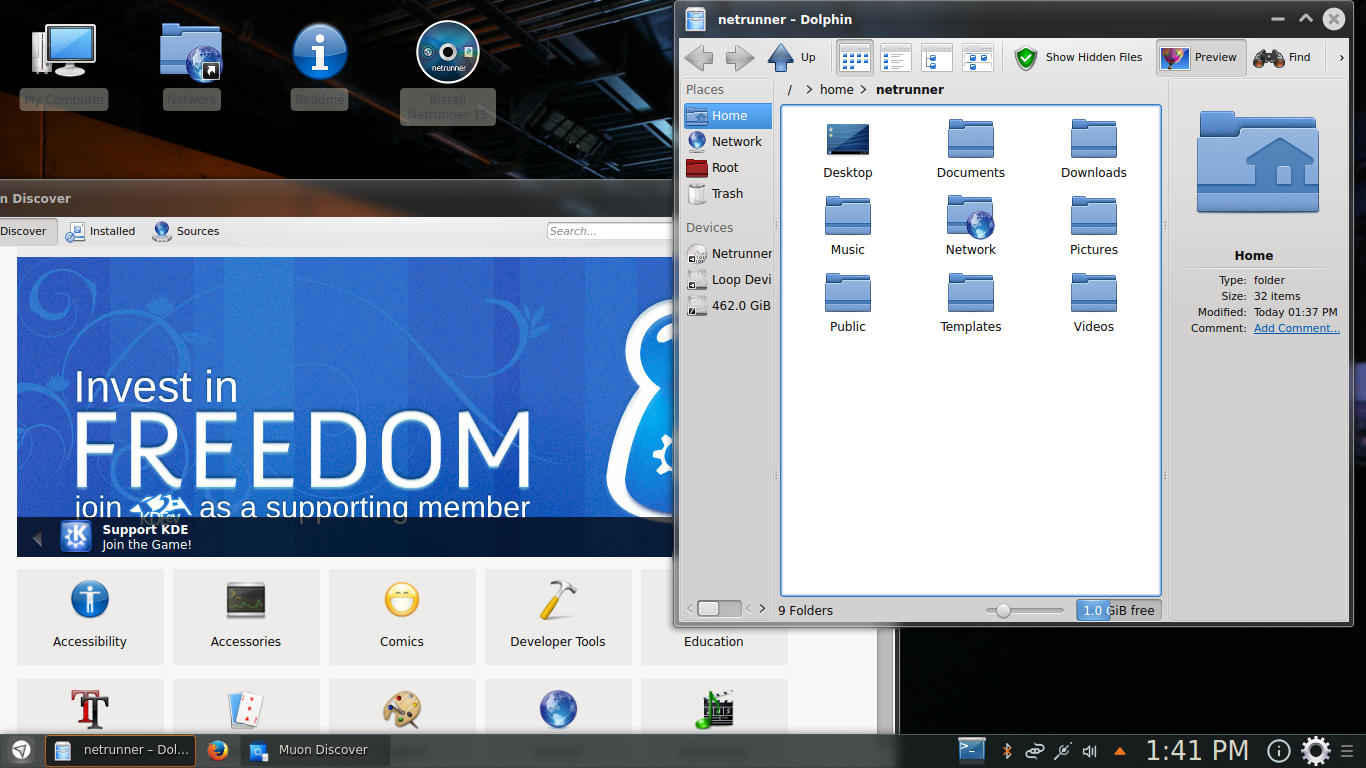The height and width of the screenshot is (768, 1366).
Task: Click the icon zoom slider handle
Action: (x=1003, y=611)
